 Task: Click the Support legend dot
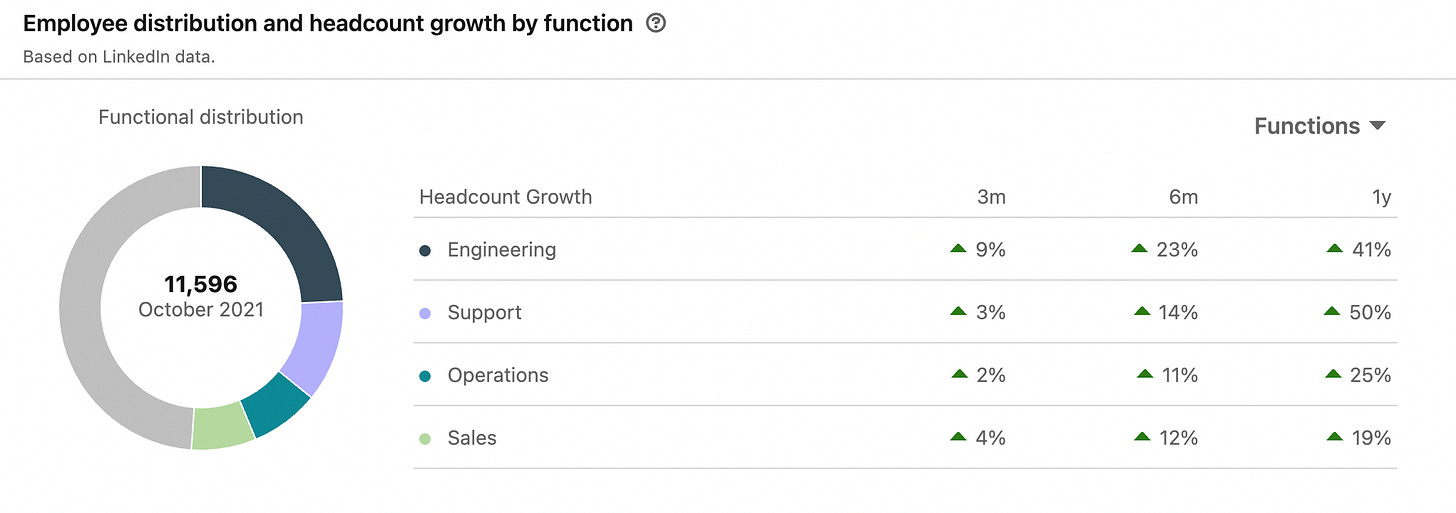(x=425, y=313)
